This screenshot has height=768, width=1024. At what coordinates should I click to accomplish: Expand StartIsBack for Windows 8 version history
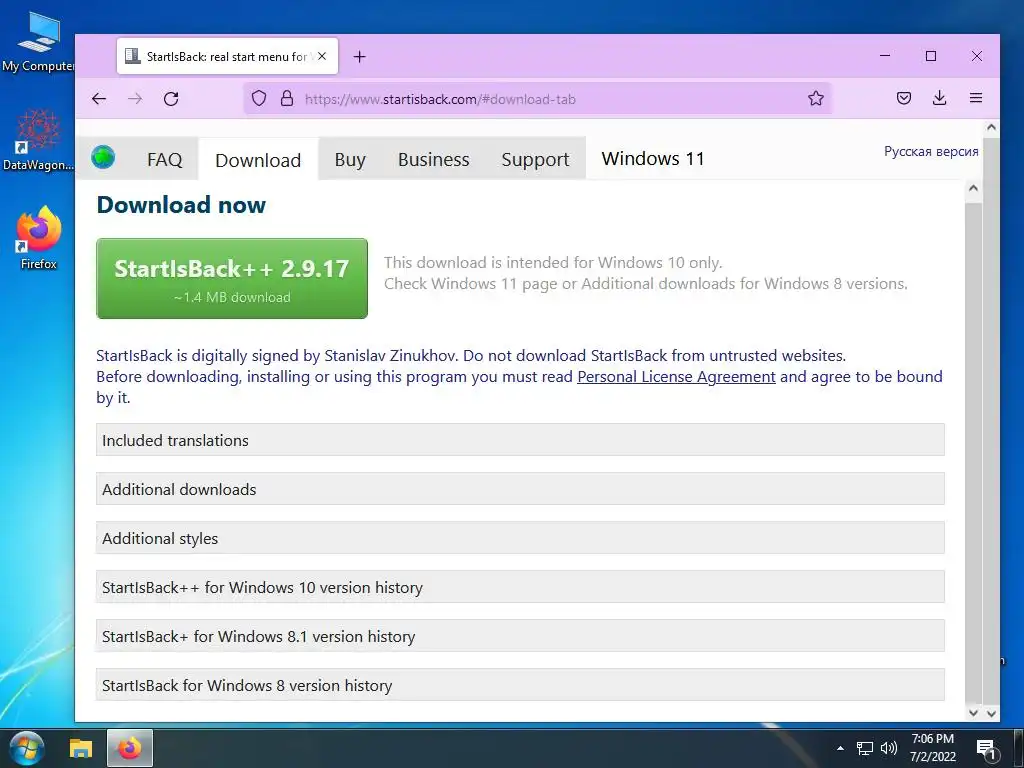pos(520,685)
